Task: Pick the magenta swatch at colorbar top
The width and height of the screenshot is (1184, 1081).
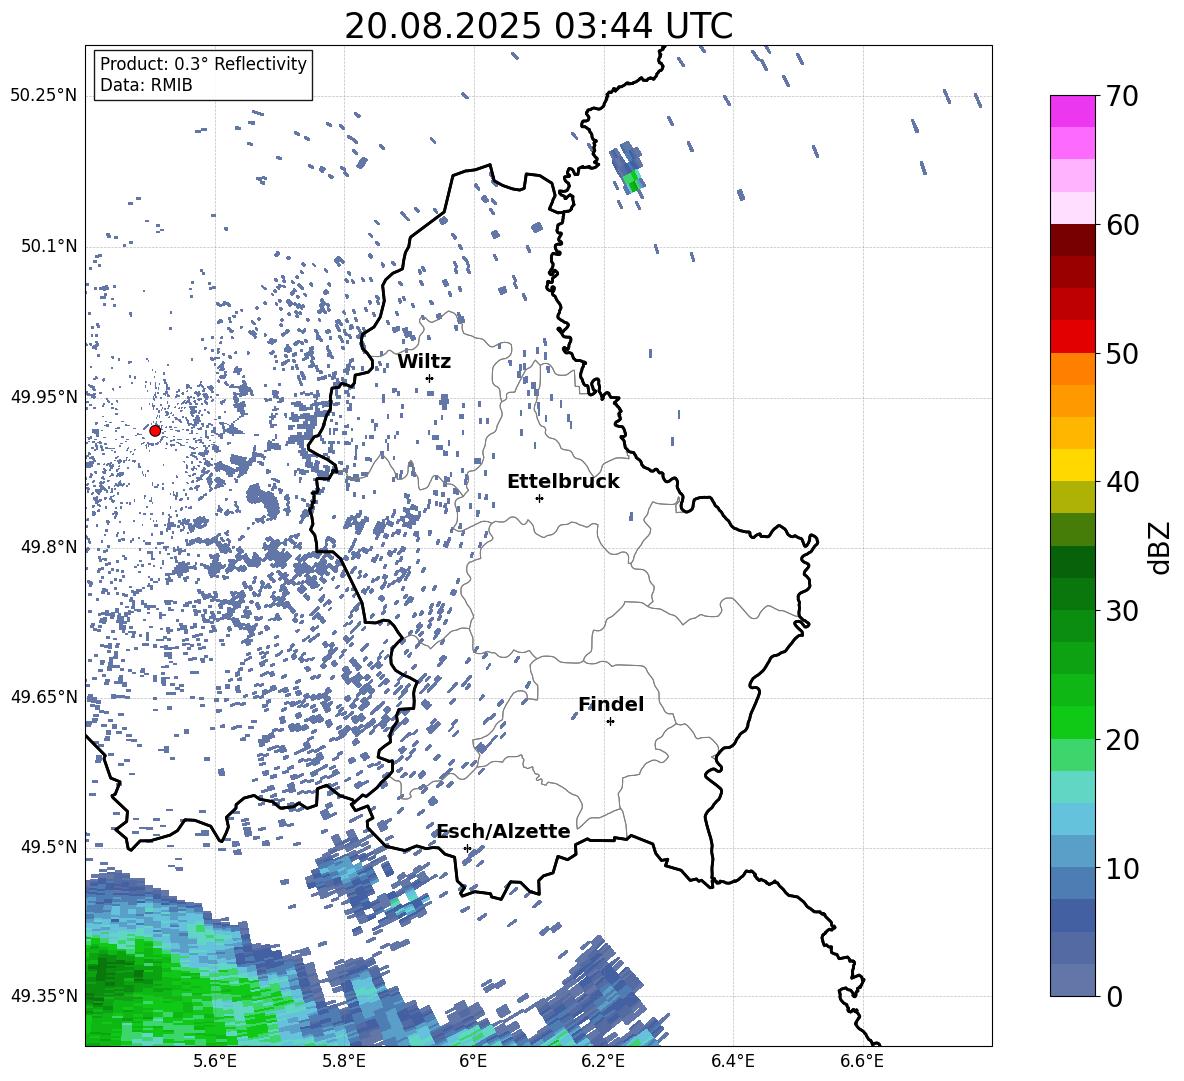Action: point(1072,111)
